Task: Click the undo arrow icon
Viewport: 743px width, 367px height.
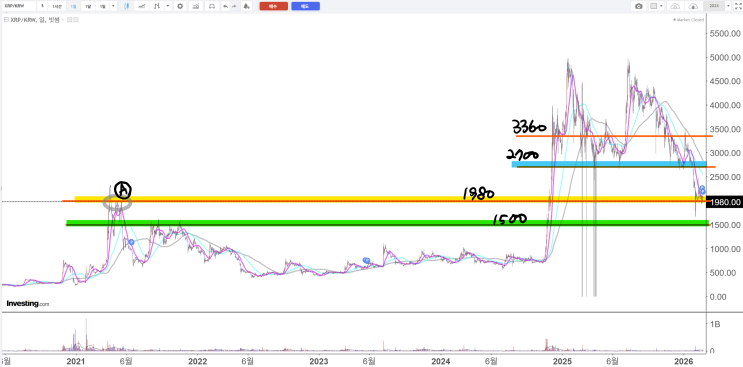Action: click(226, 6)
